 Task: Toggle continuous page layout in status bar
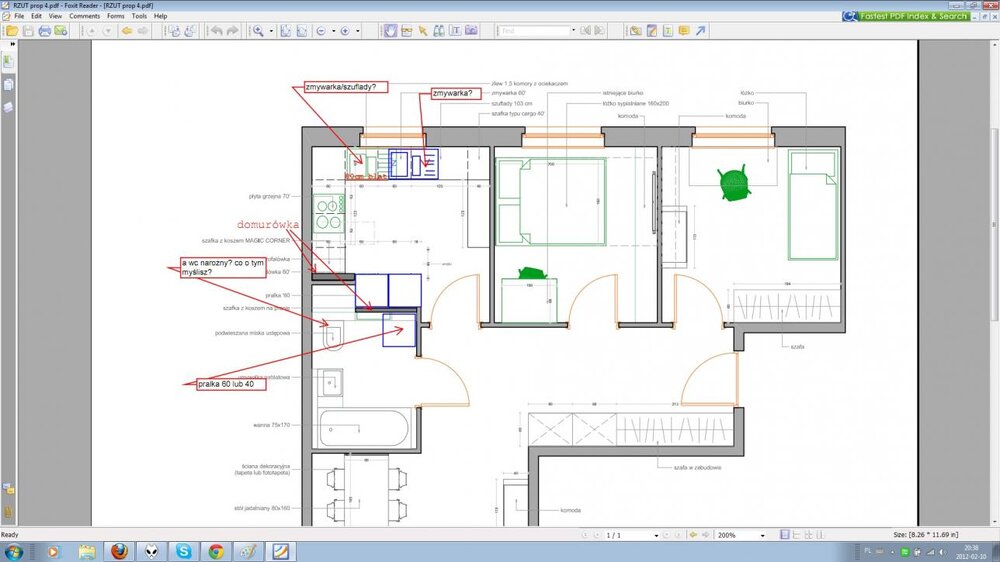tap(797, 535)
